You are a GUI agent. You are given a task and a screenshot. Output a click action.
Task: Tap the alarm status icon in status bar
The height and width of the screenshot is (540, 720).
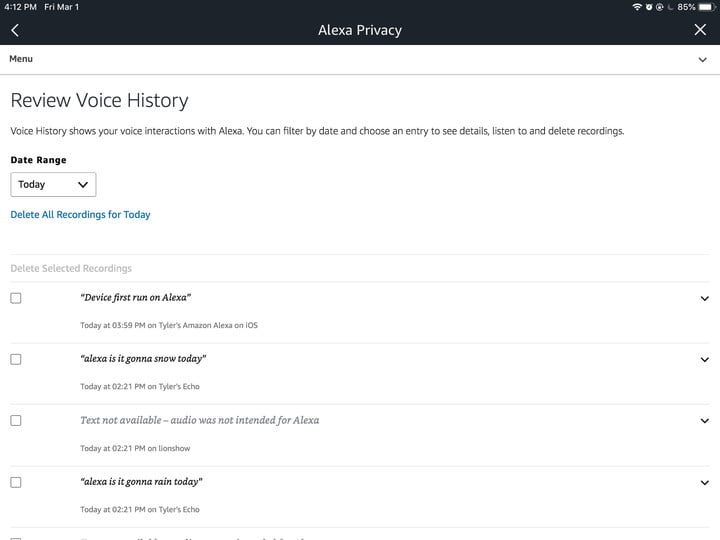point(648,7)
